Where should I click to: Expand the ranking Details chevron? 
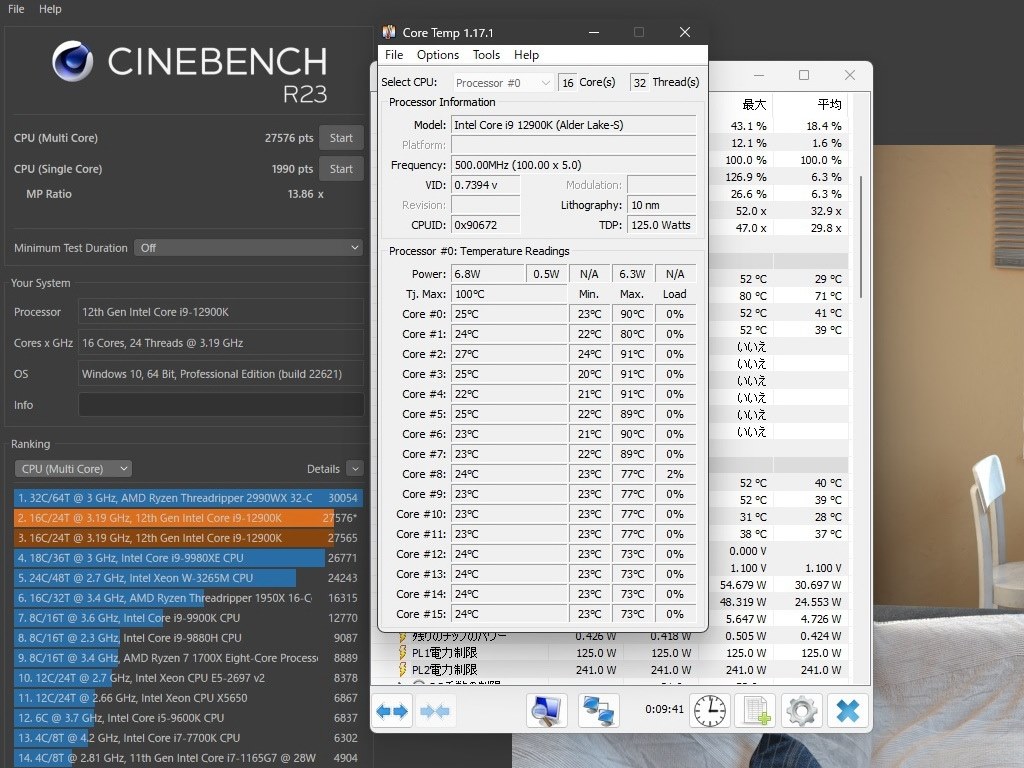(354, 468)
